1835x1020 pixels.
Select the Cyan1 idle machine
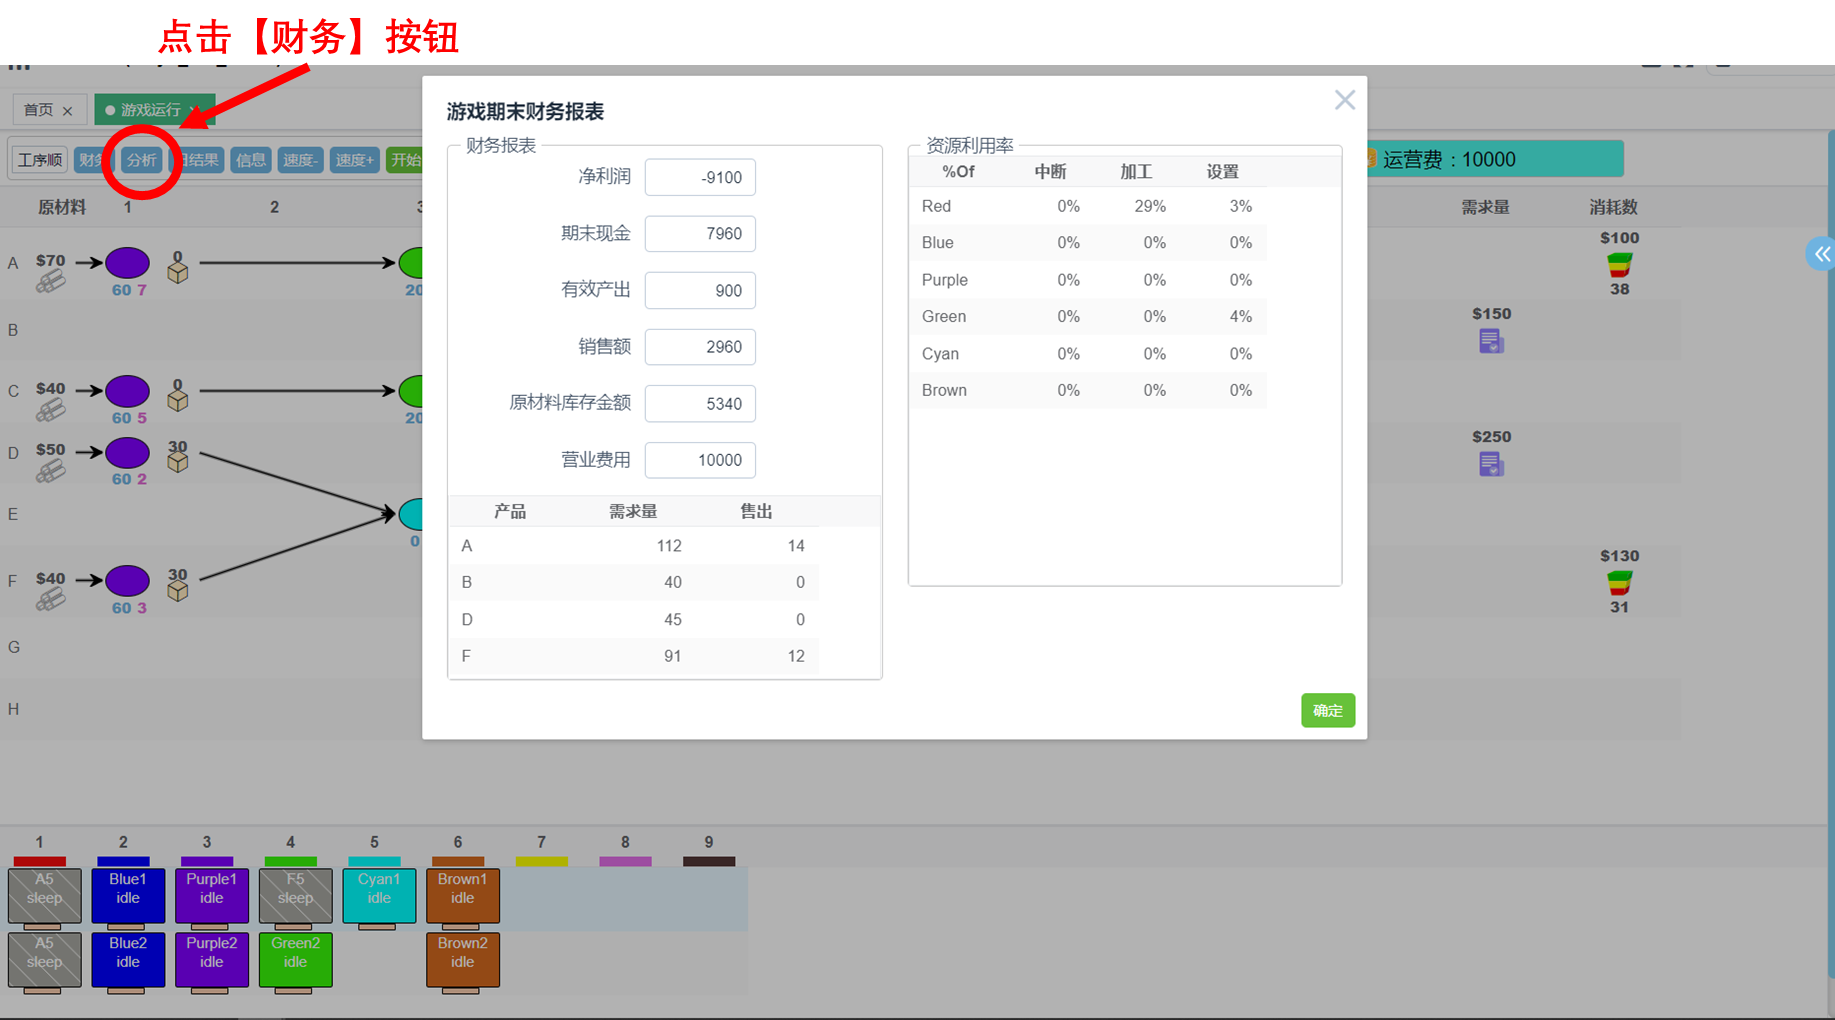pyautogui.click(x=379, y=895)
